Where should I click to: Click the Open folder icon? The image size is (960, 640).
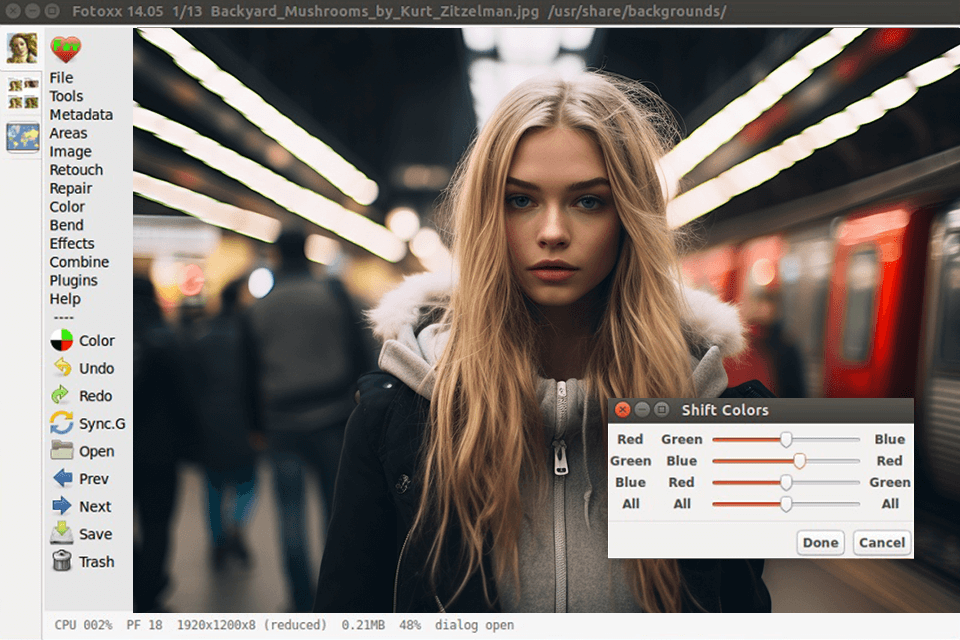point(62,450)
